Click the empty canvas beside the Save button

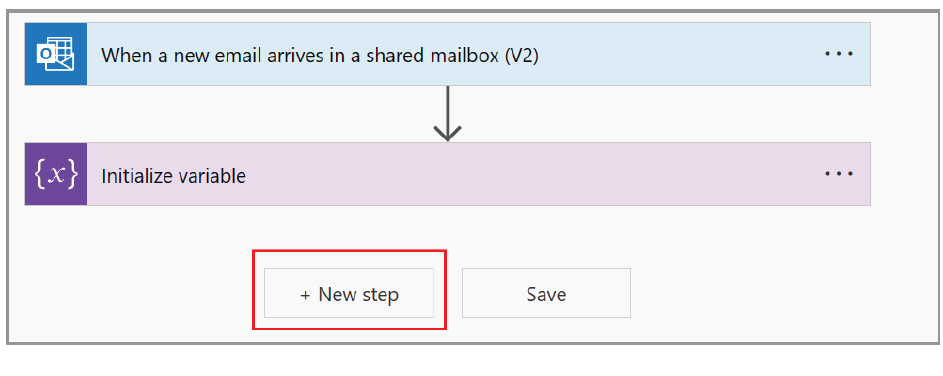(752, 293)
